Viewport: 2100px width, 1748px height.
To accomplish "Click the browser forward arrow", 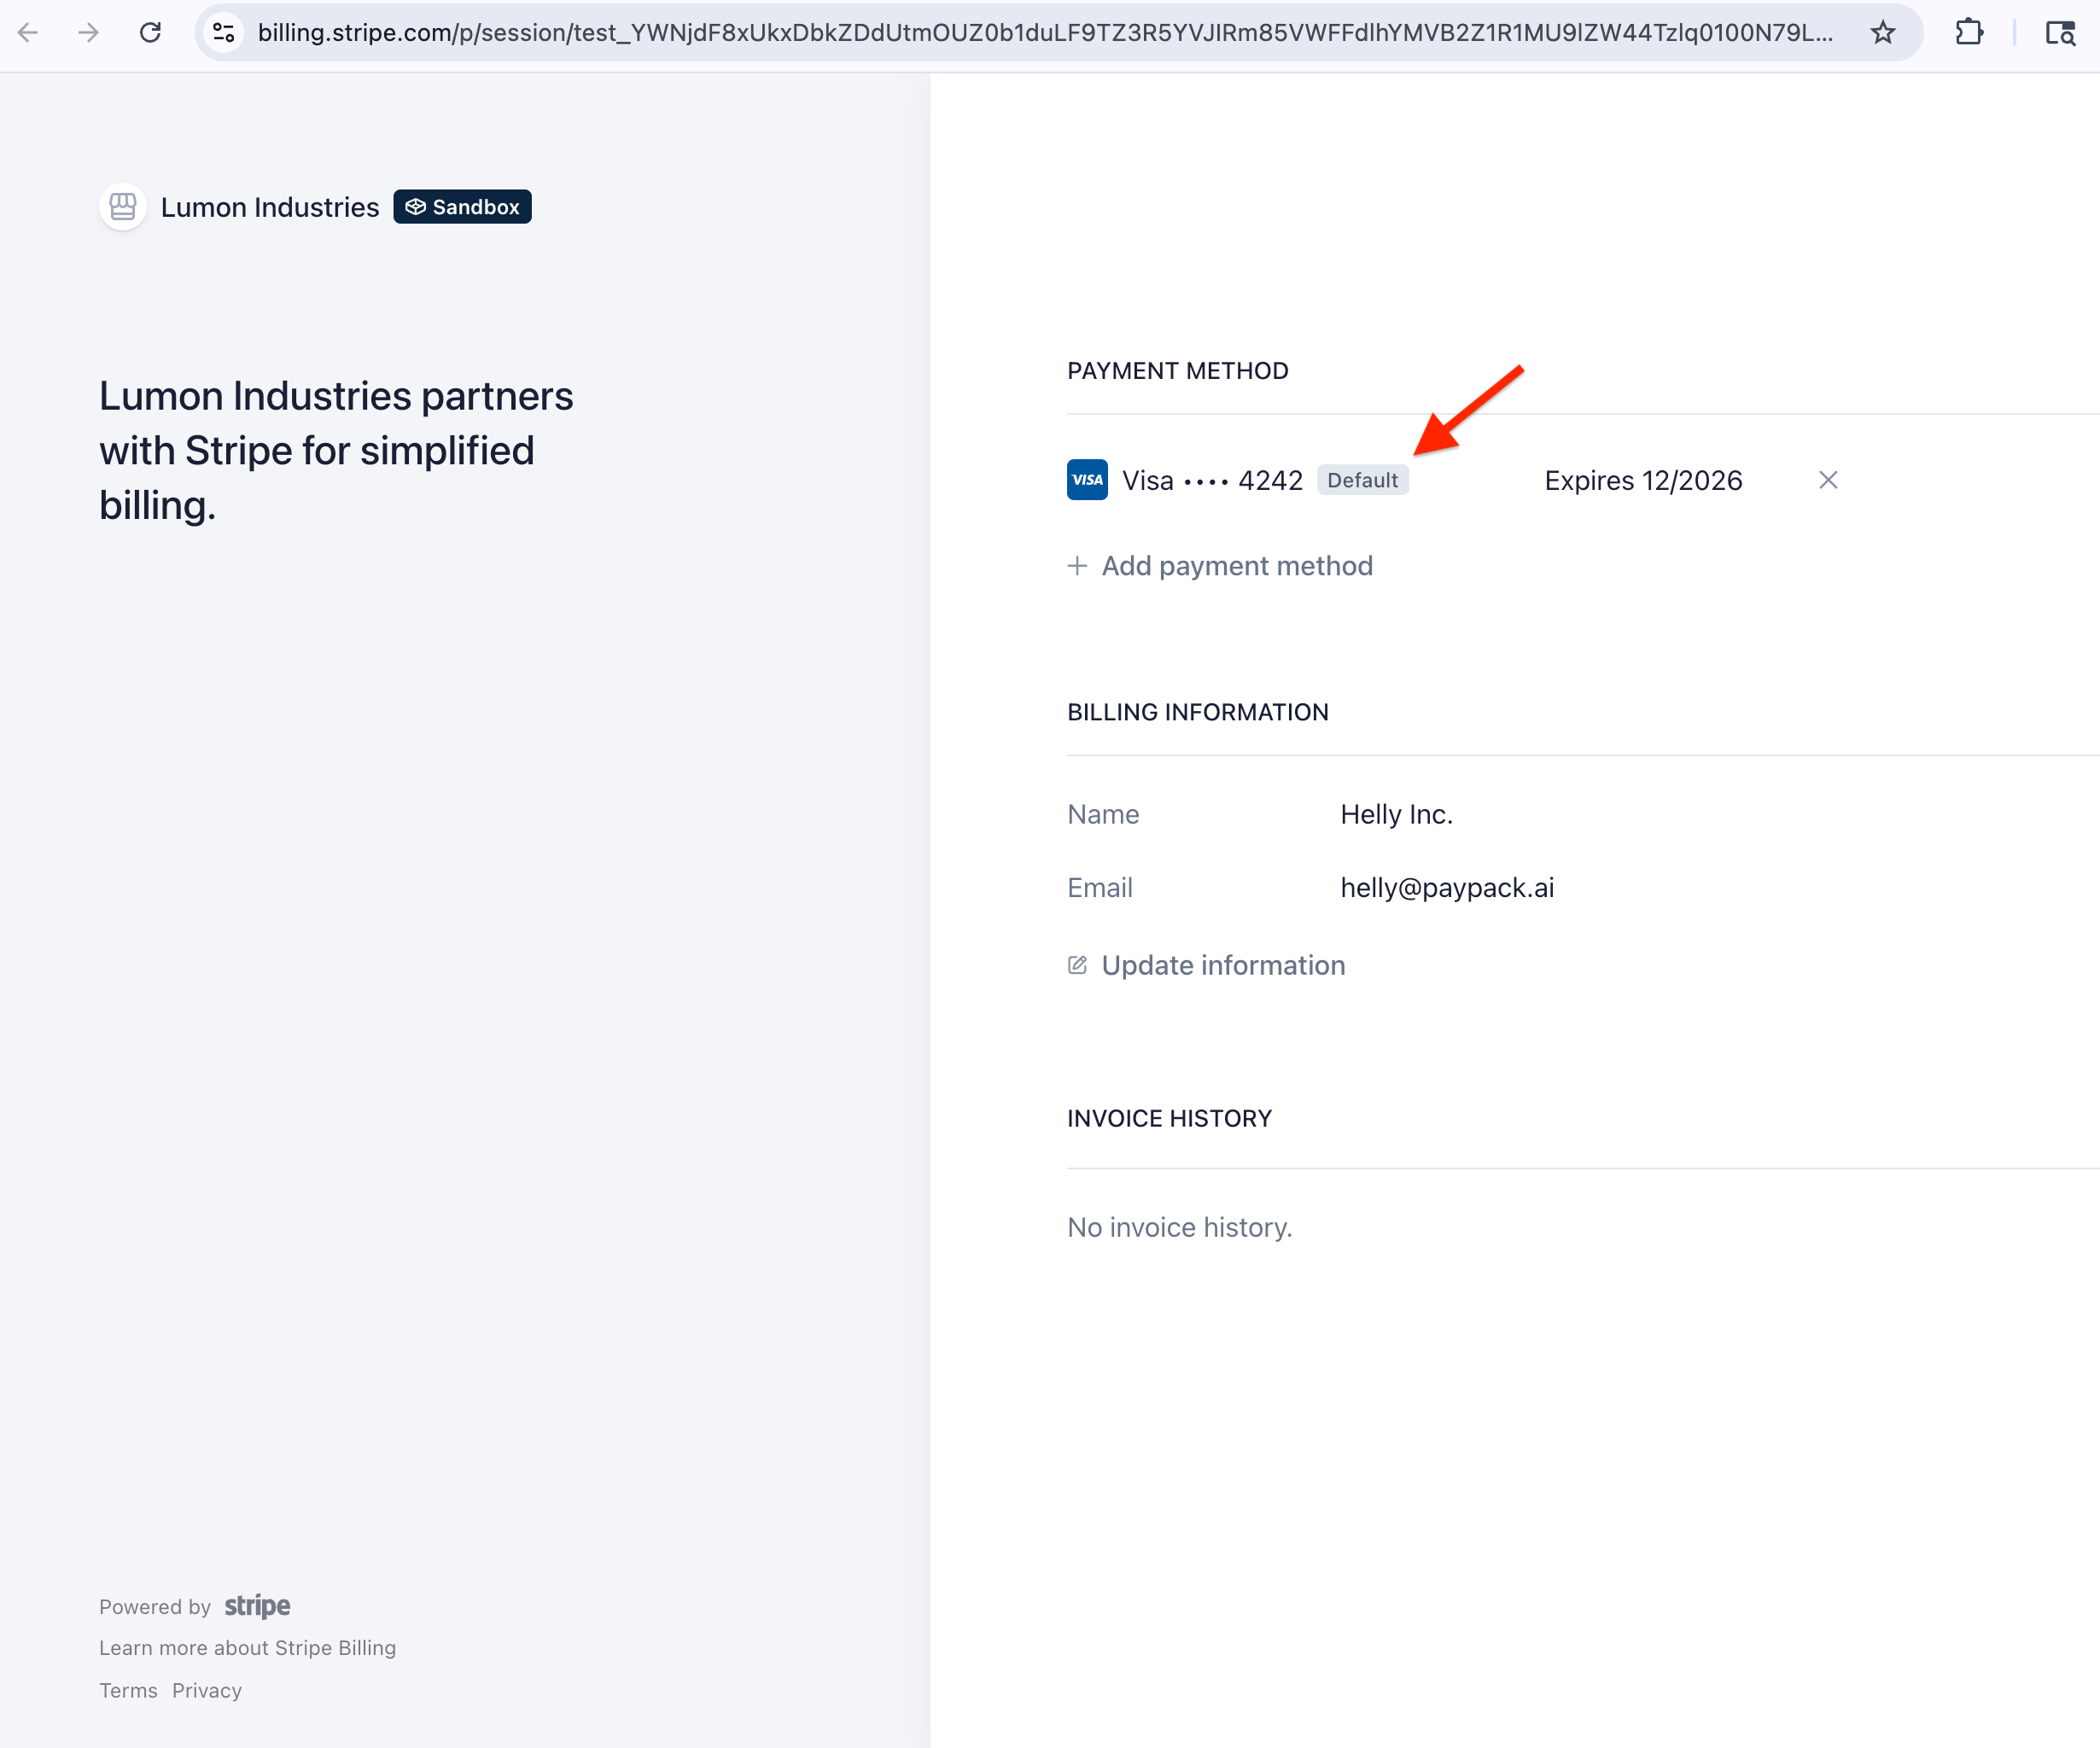I will pyautogui.click(x=89, y=33).
